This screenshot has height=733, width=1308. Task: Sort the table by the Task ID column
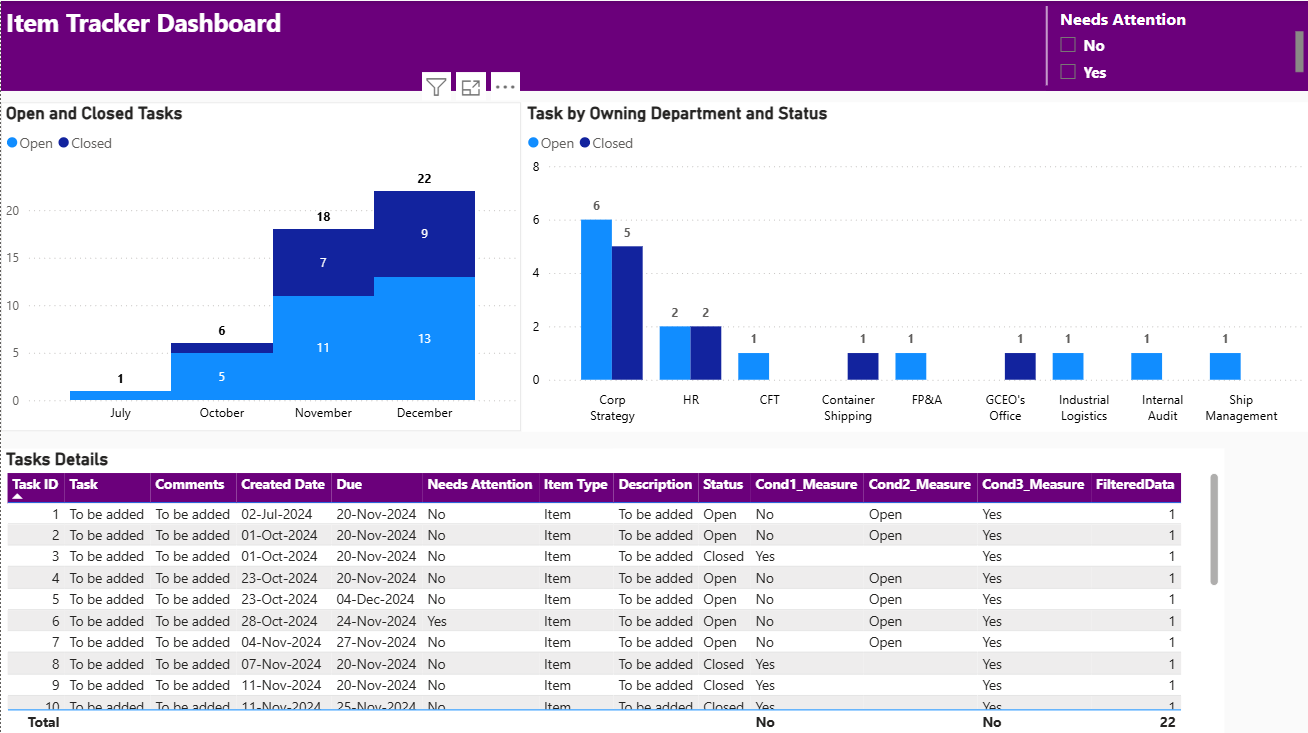33,486
